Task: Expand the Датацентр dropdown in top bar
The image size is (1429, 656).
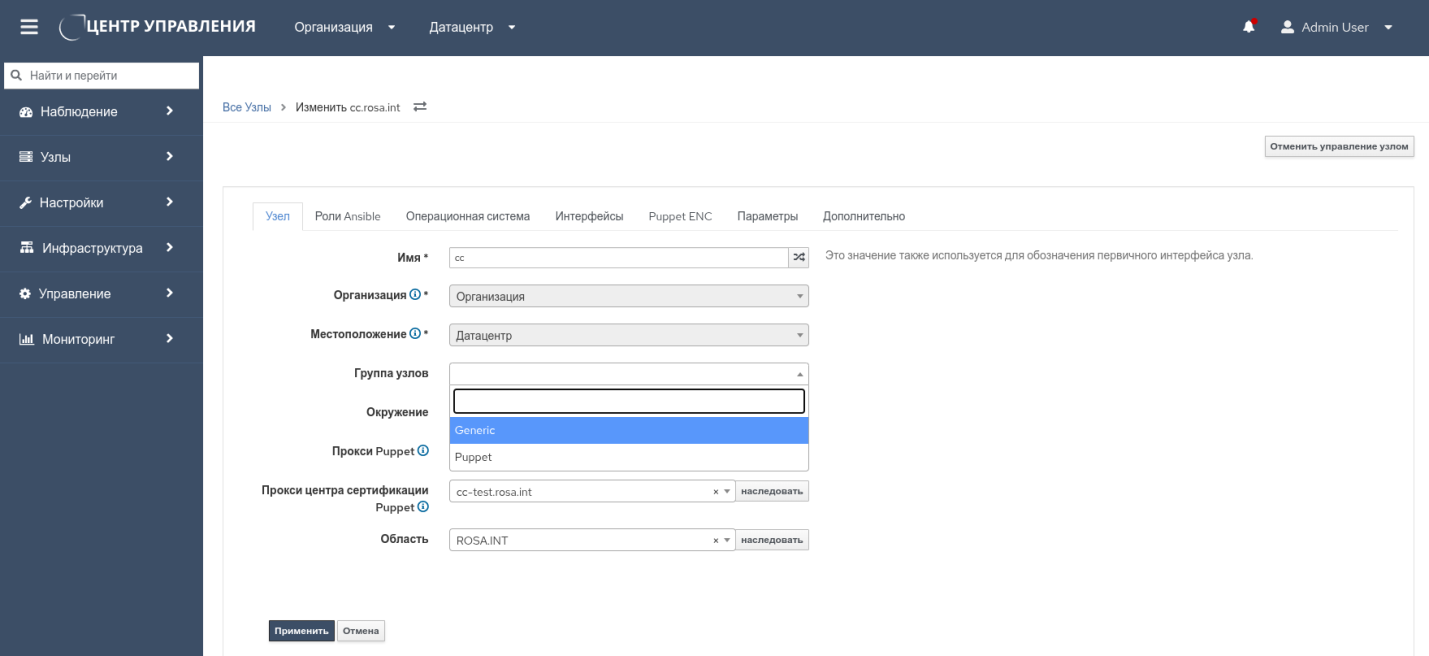Action: coord(472,27)
